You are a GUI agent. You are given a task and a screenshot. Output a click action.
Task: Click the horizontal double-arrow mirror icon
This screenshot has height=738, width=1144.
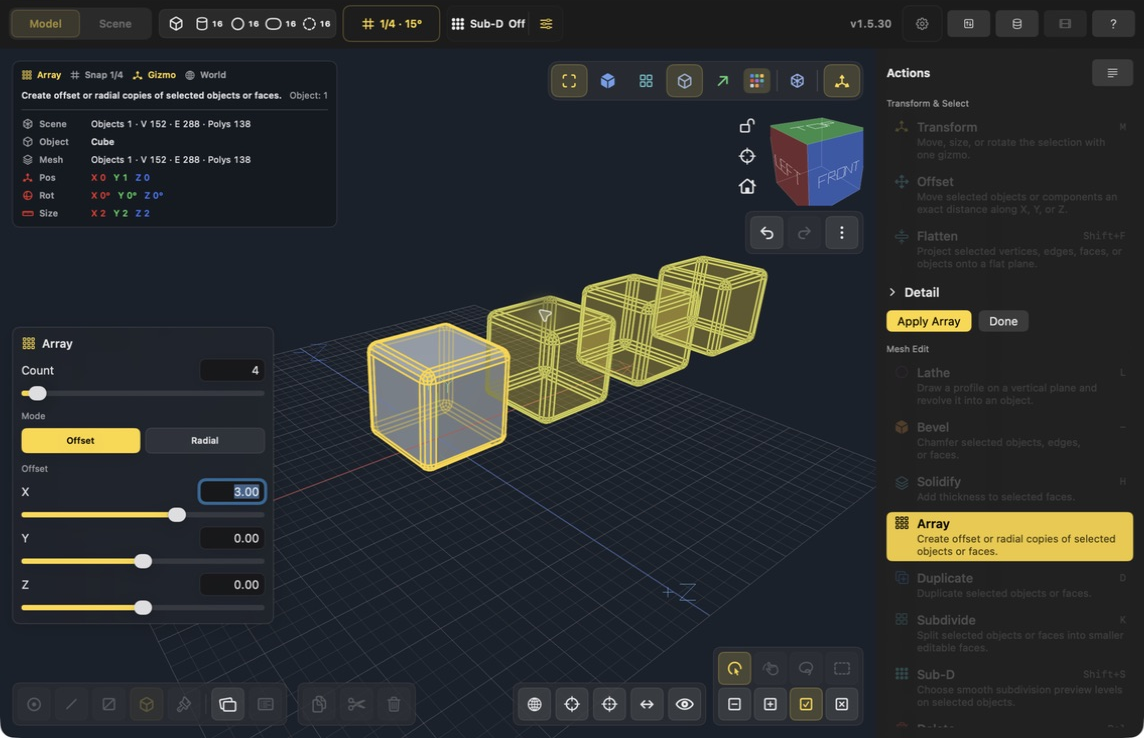coord(646,704)
